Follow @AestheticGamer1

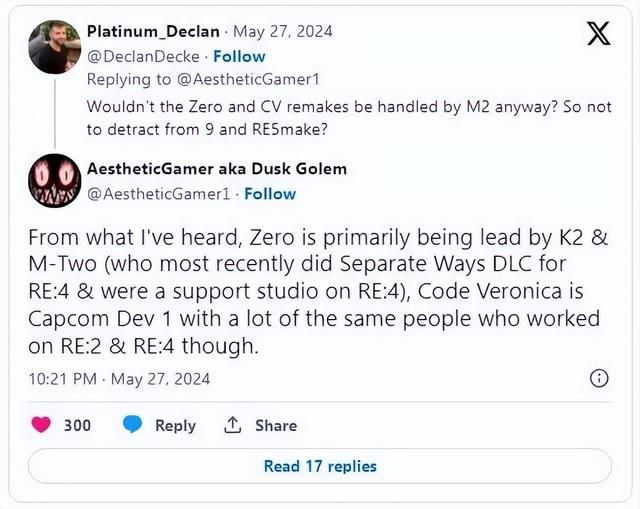[270, 192]
